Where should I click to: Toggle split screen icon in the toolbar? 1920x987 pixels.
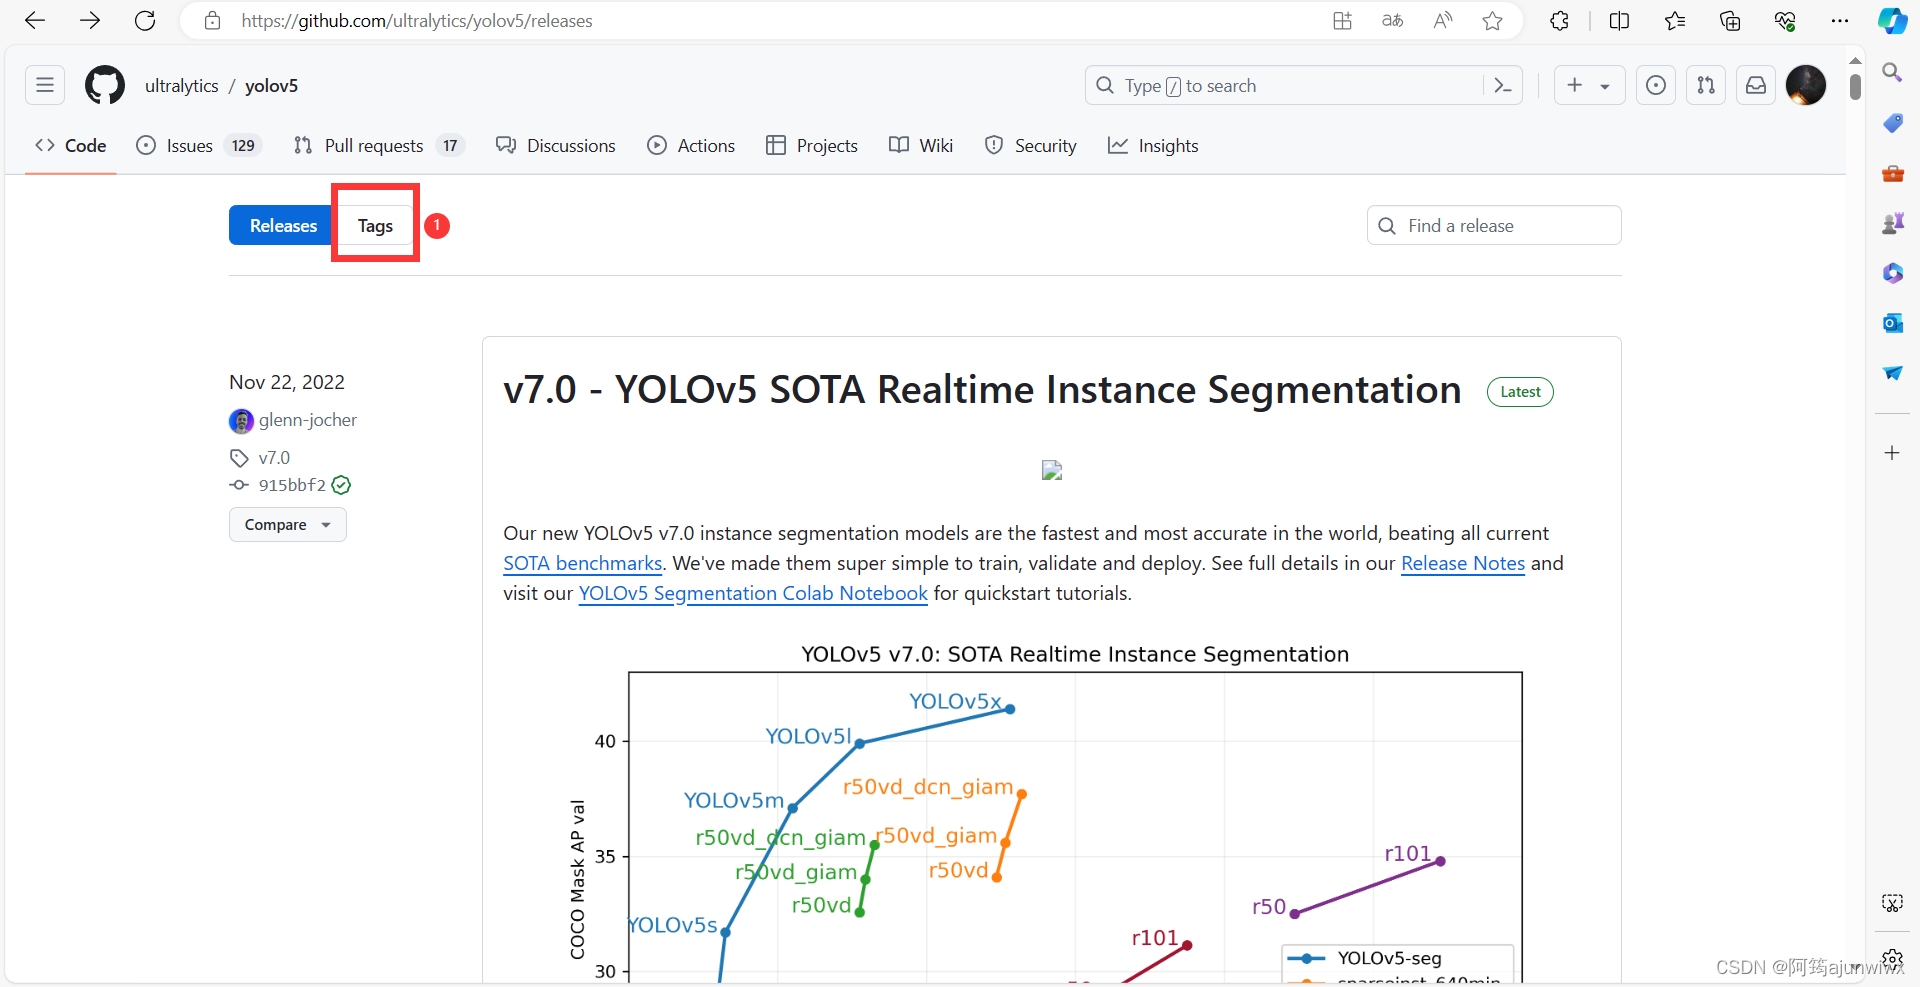click(x=1619, y=20)
